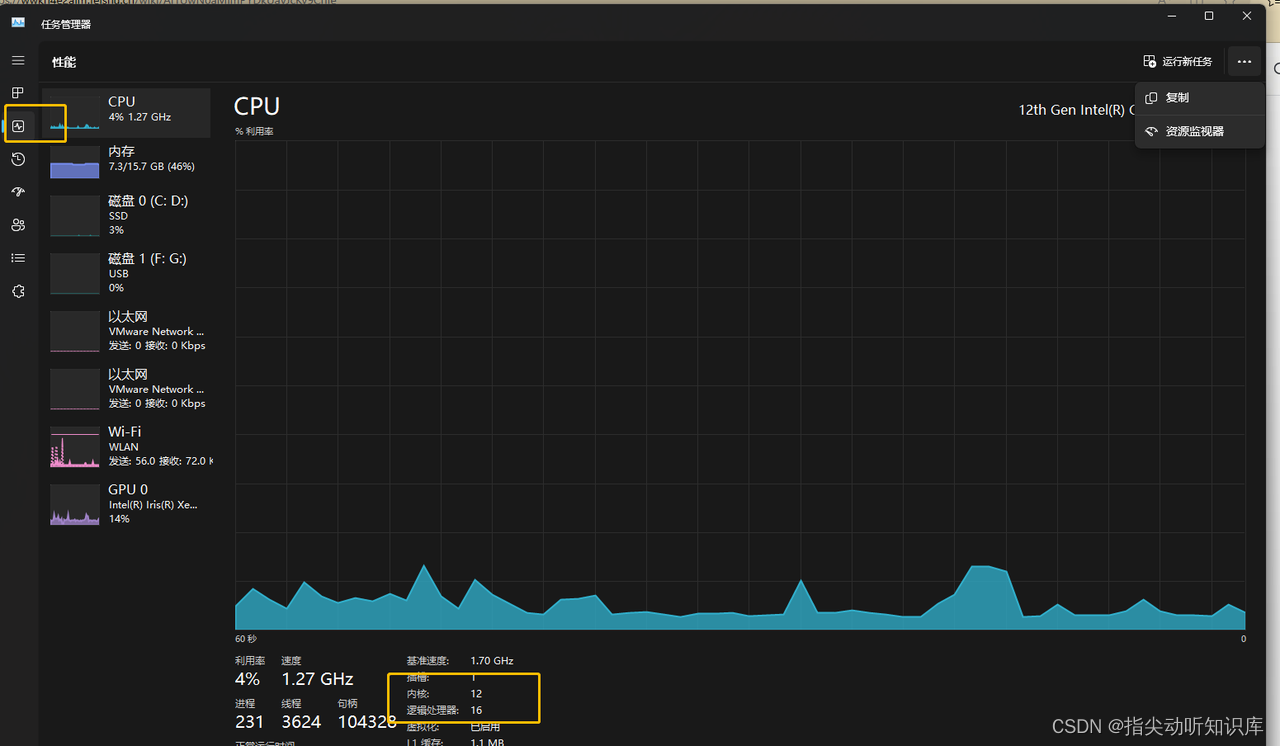Open the Startup apps page icon
Image resolution: width=1280 pixels, height=746 pixels.
pyautogui.click(x=18, y=192)
